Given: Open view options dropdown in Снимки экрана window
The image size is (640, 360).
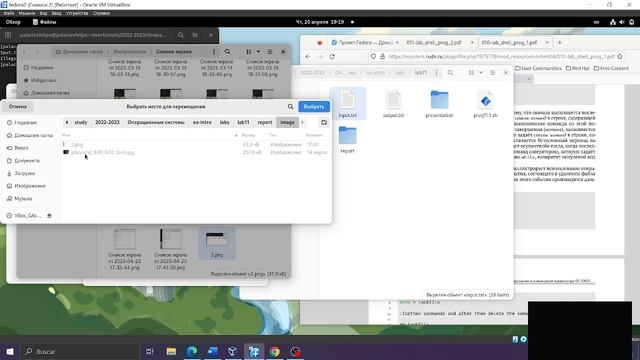Looking at the screenshot, I should click(x=258, y=52).
